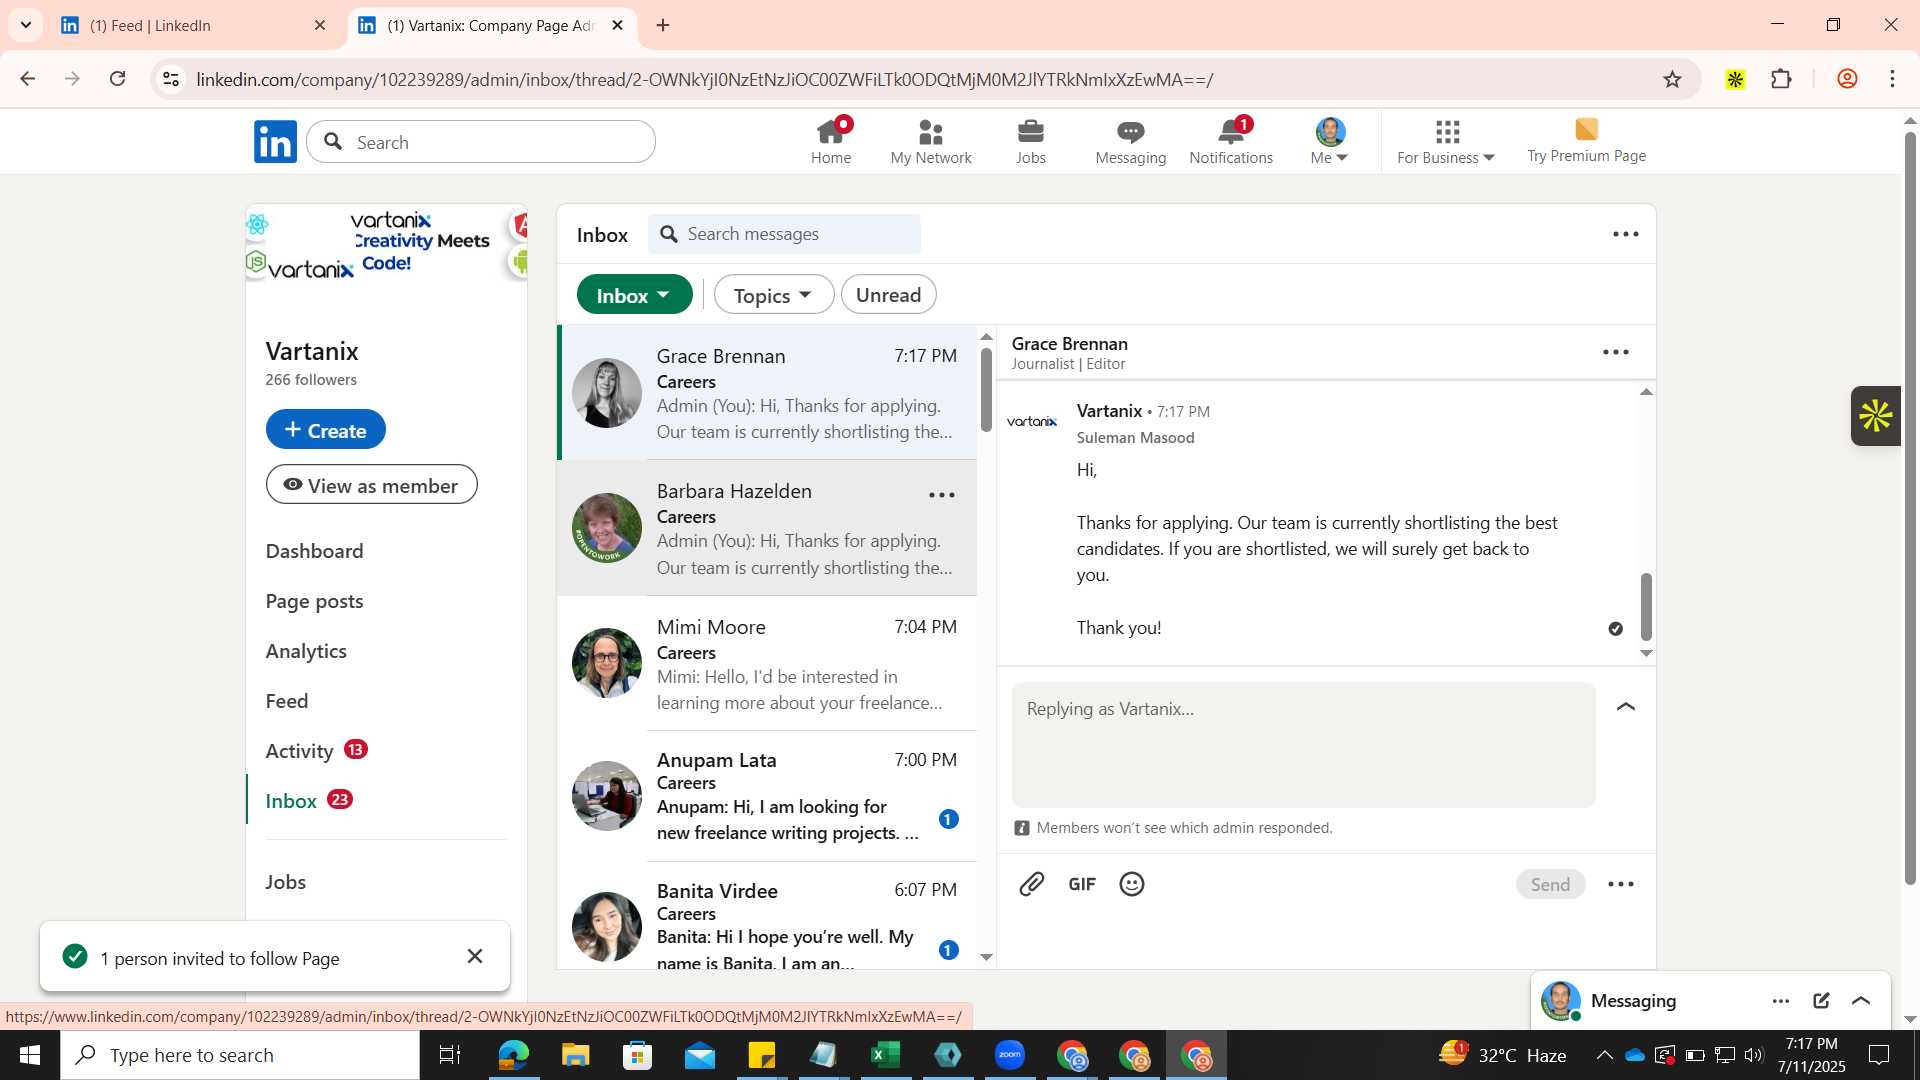The height and width of the screenshot is (1080, 1920).
Task: Open Windows Task View
Action: pos(450,1055)
